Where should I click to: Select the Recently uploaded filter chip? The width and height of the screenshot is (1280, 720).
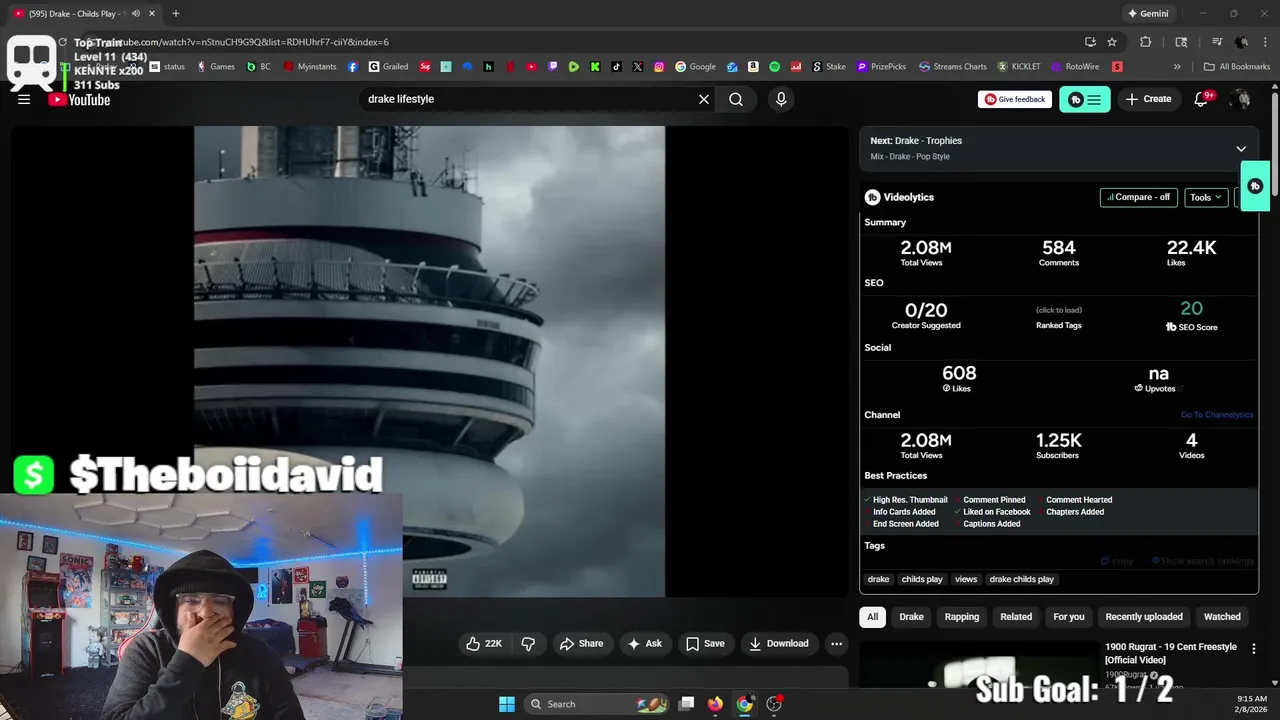pyautogui.click(x=1144, y=617)
